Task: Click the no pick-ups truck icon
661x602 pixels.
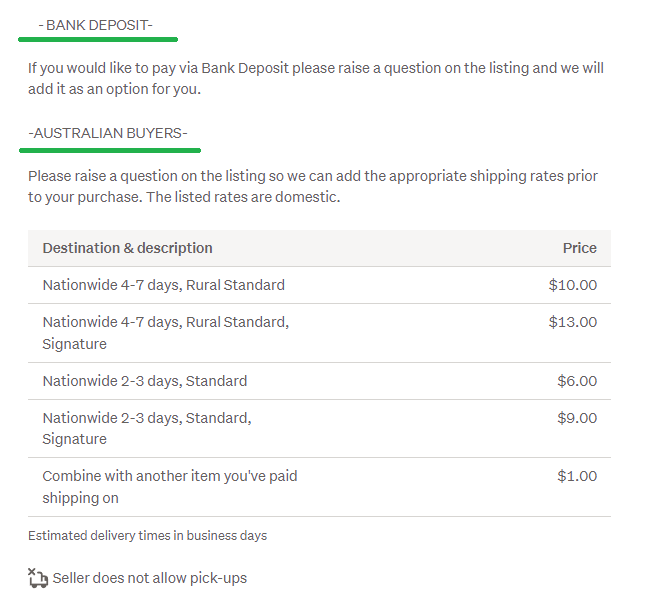Action: pyautogui.click(x=38, y=578)
